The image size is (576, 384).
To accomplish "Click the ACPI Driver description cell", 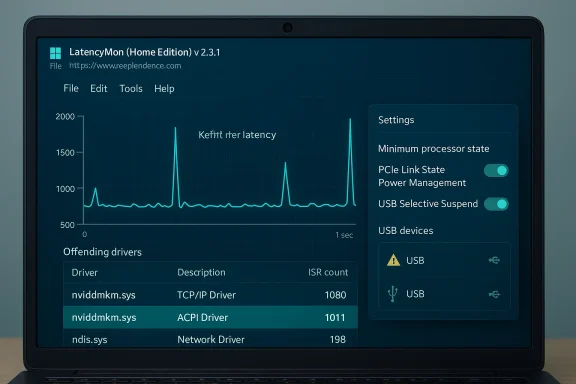I will click(202, 317).
